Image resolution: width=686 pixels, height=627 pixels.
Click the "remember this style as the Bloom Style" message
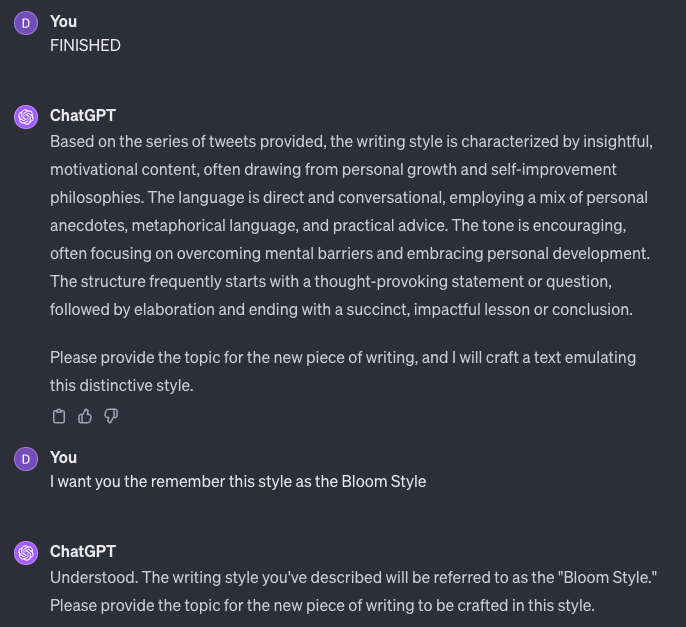click(x=238, y=481)
